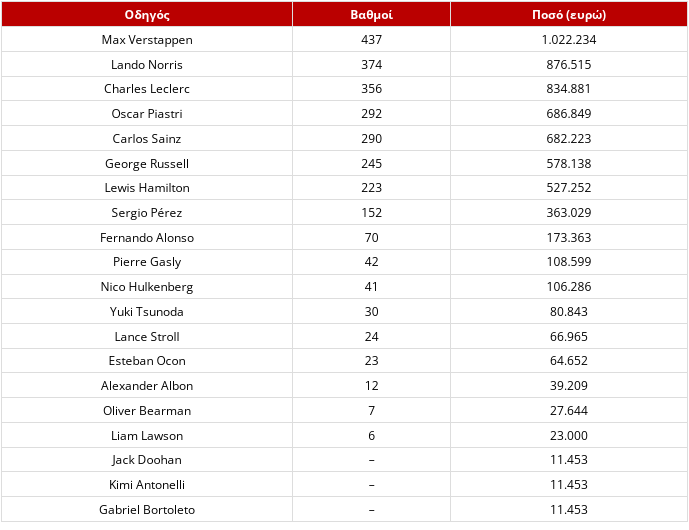The height and width of the screenshot is (530, 689).
Task: Click George Russell's points value 245
Action: pyautogui.click(x=371, y=163)
